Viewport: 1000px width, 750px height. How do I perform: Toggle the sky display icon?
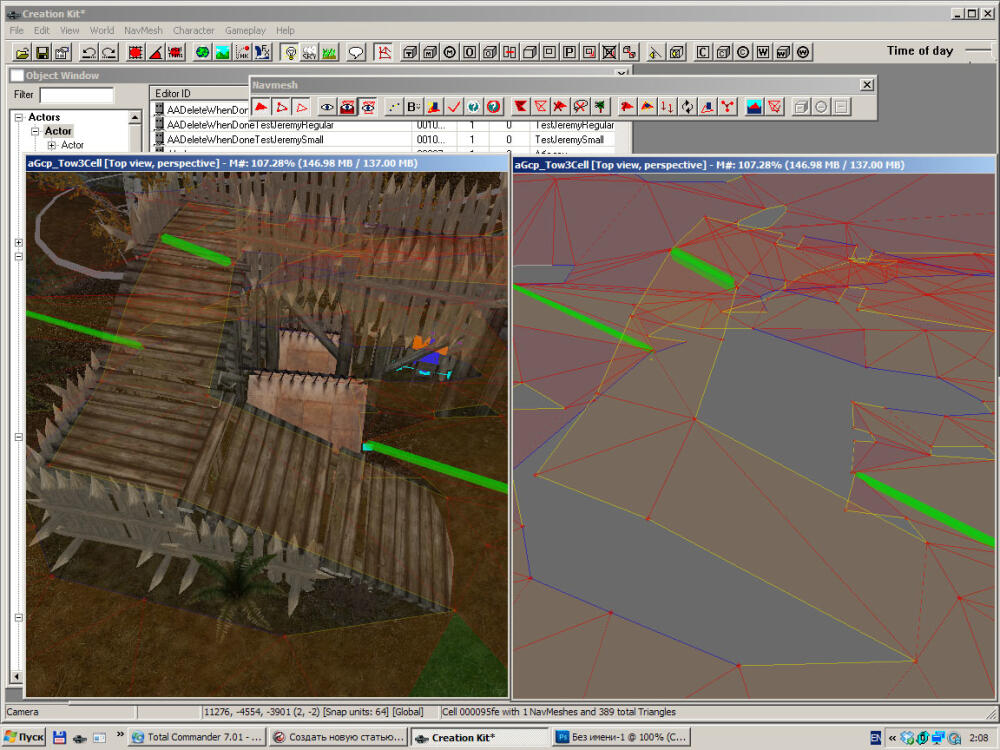click(309, 52)
